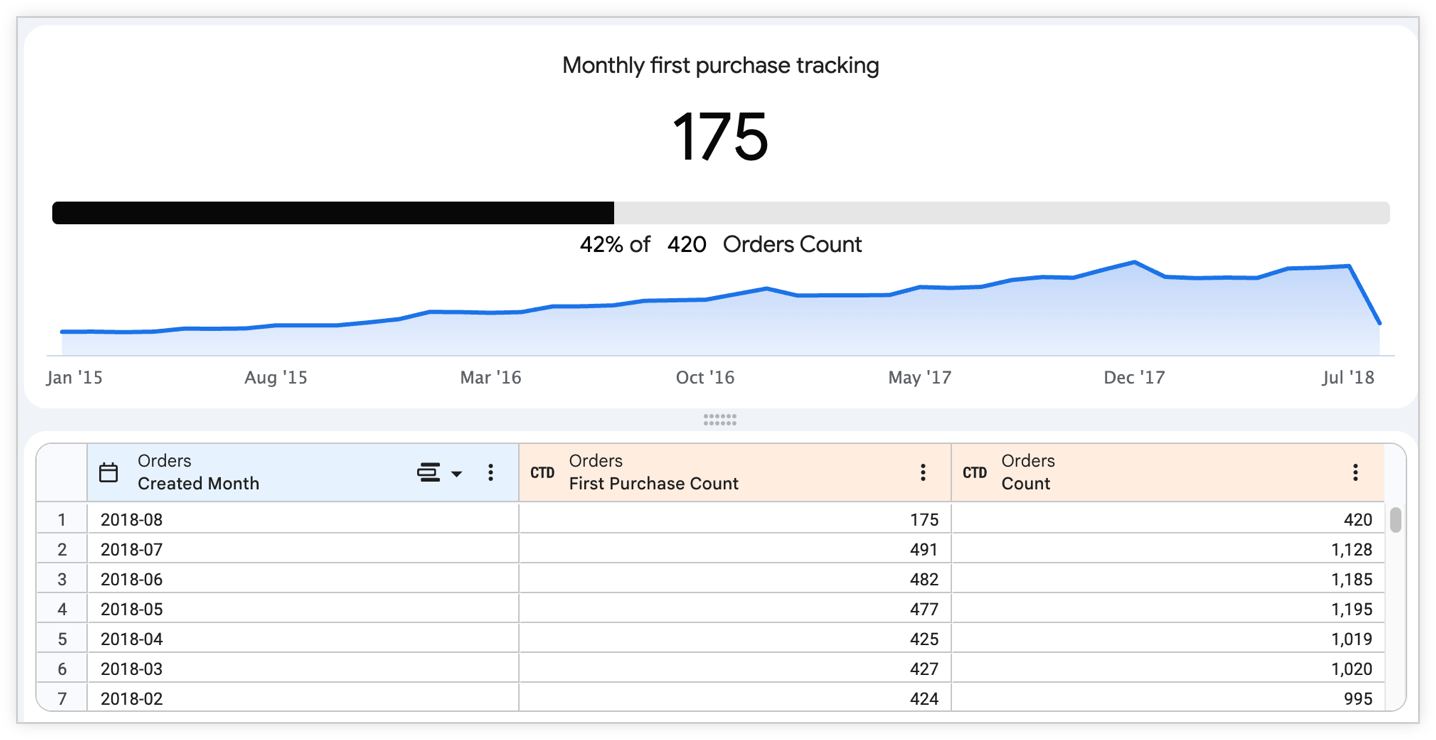
Task: Click the 1,019 orders count cell
Action: click(x=1168, y=639)
